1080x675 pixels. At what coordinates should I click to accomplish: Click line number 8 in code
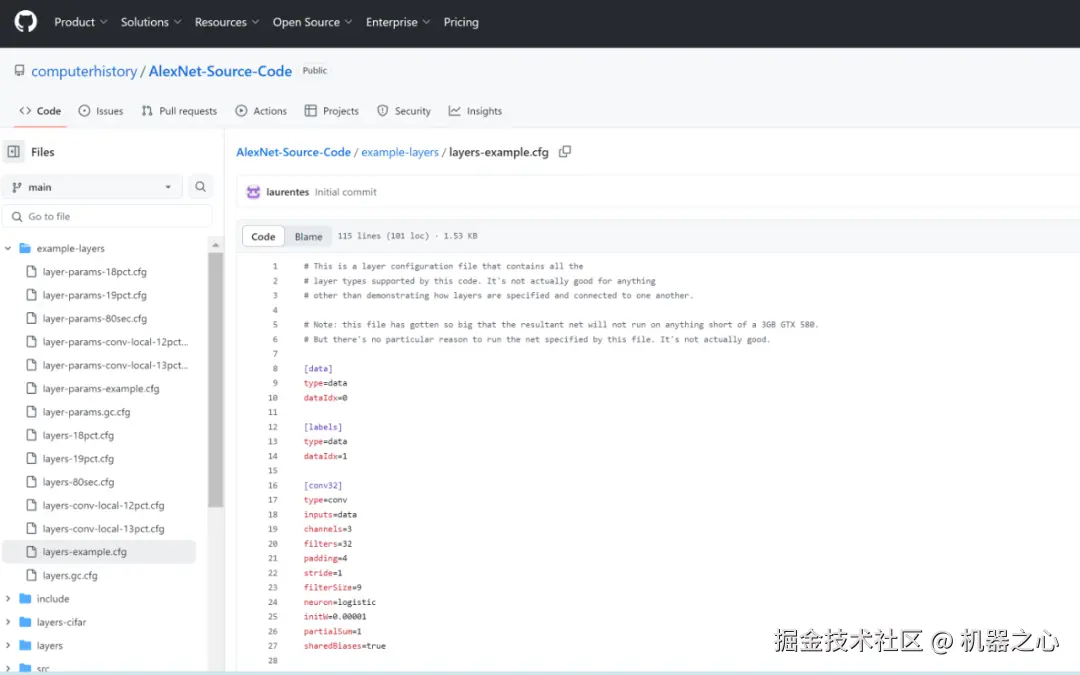[275, 368]
